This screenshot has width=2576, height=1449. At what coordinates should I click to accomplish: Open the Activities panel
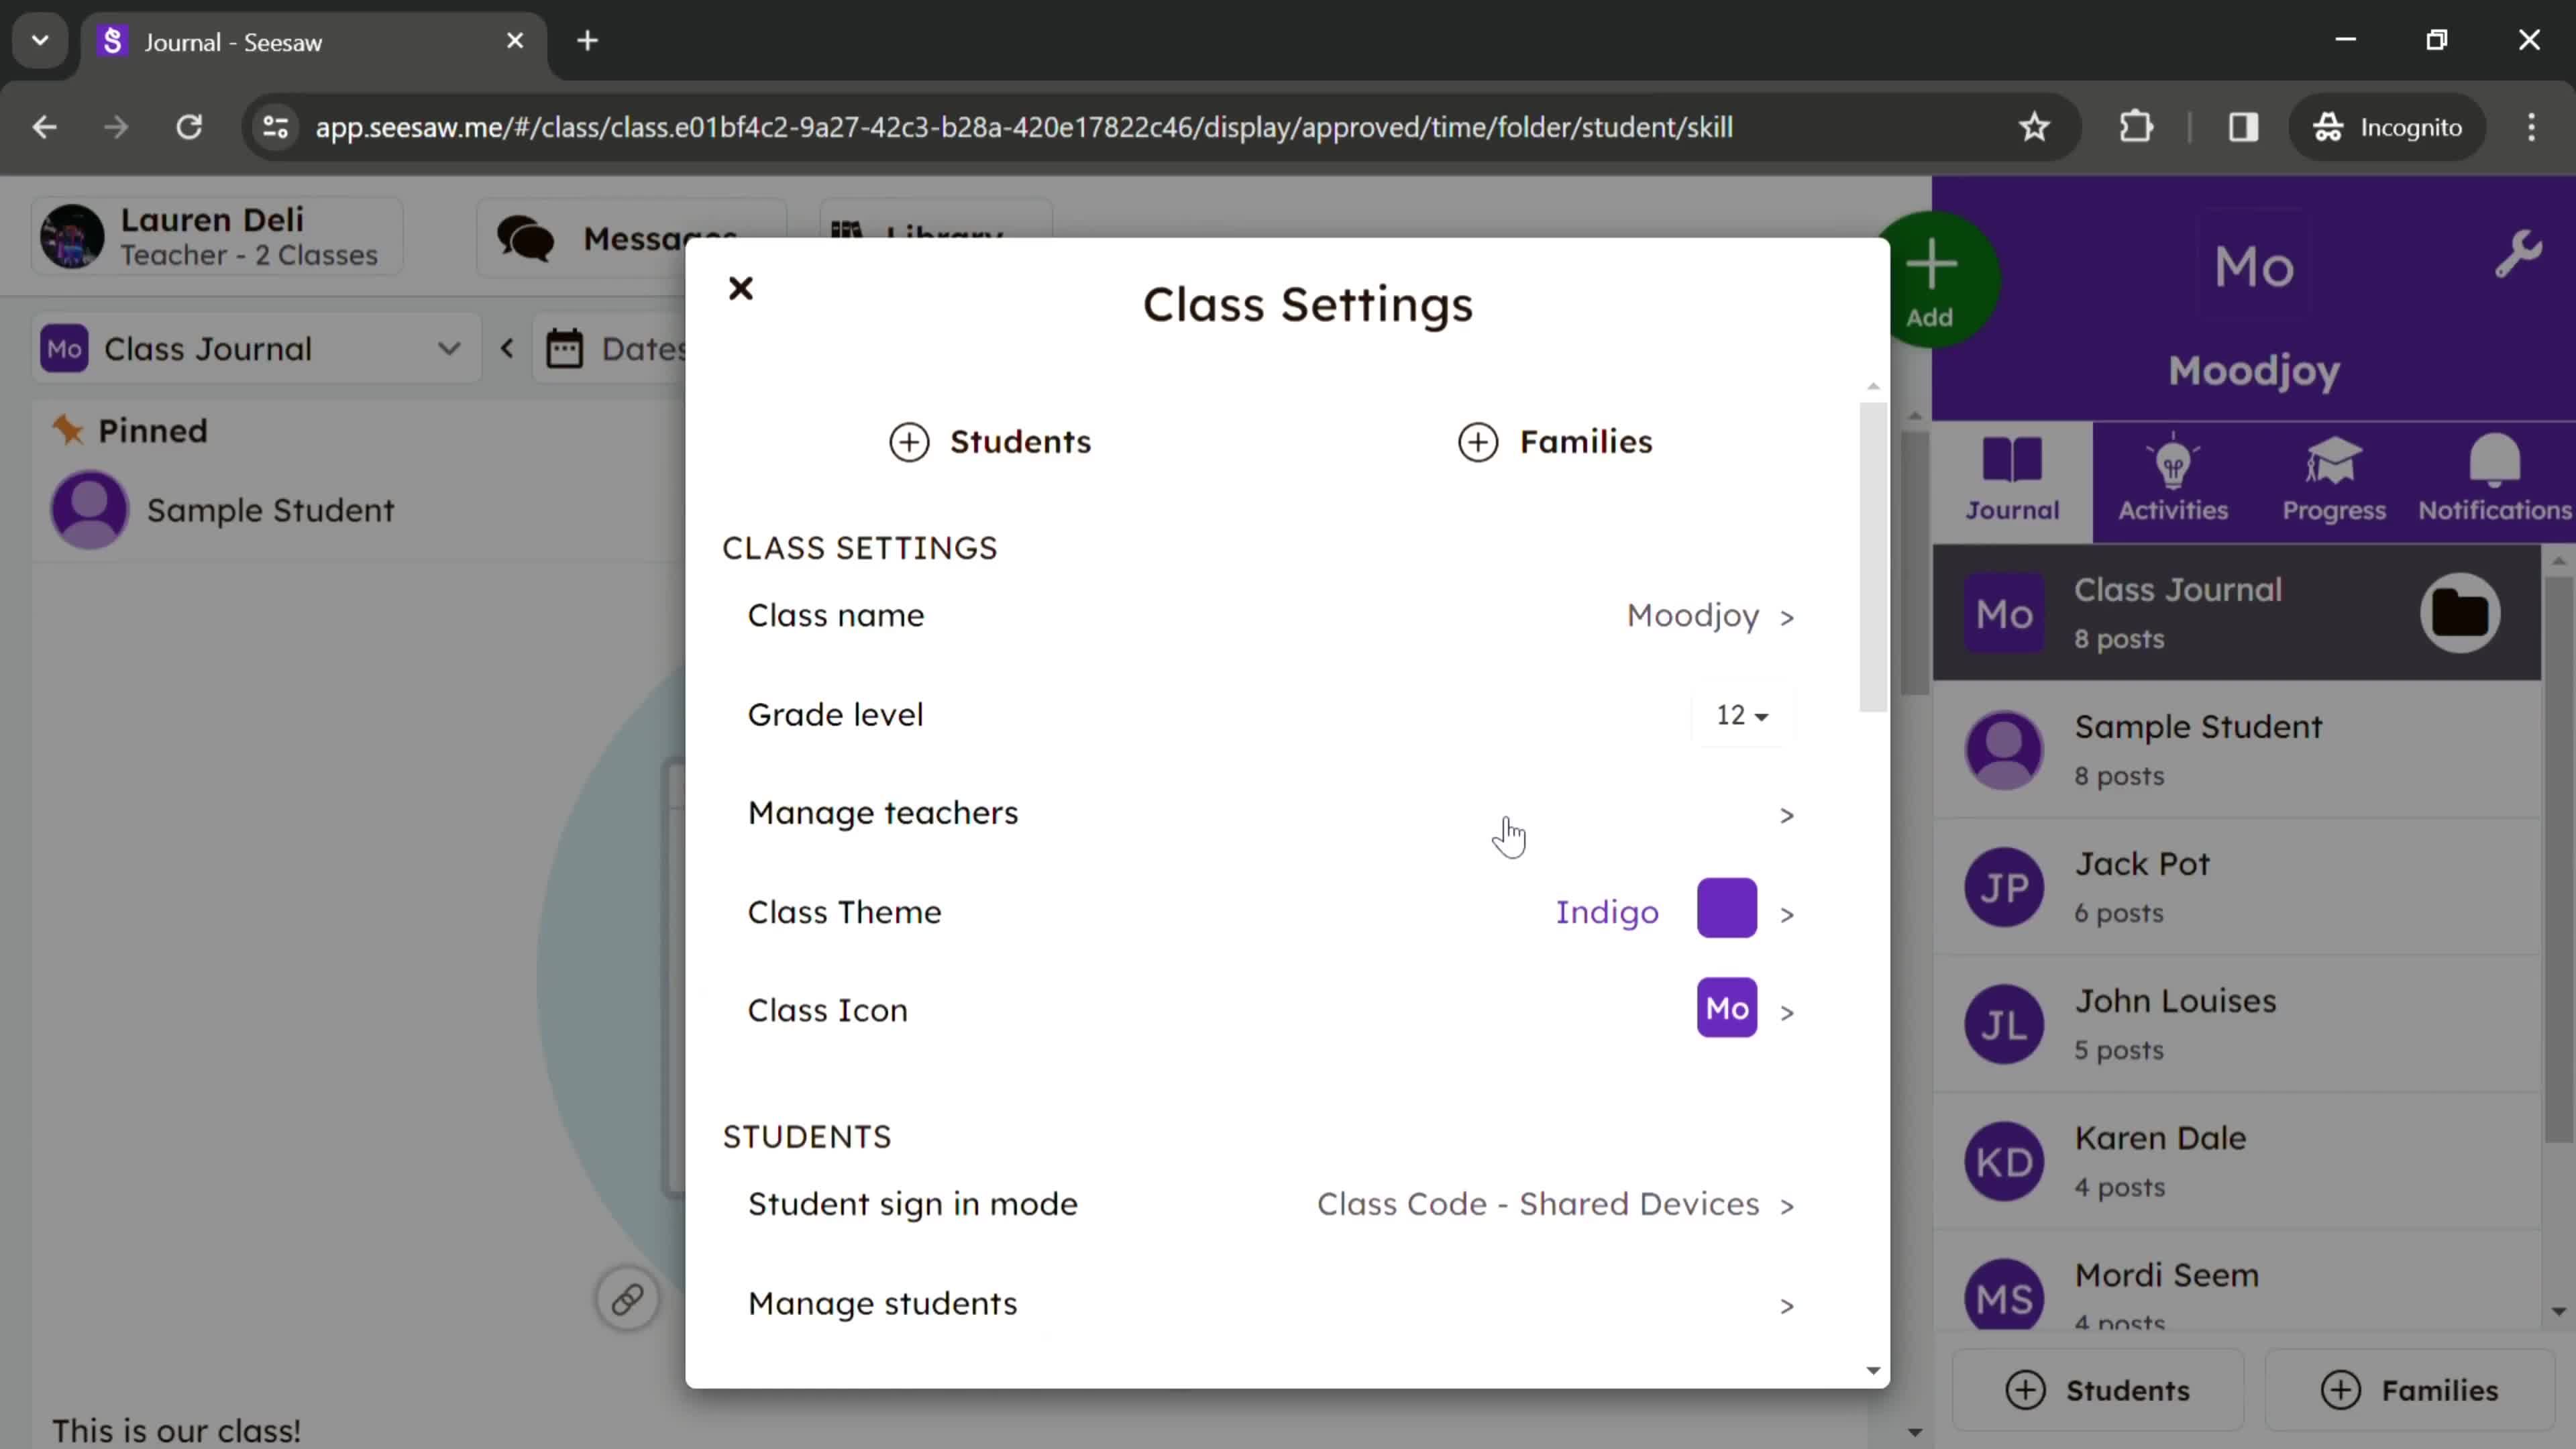pos(2174,478)
